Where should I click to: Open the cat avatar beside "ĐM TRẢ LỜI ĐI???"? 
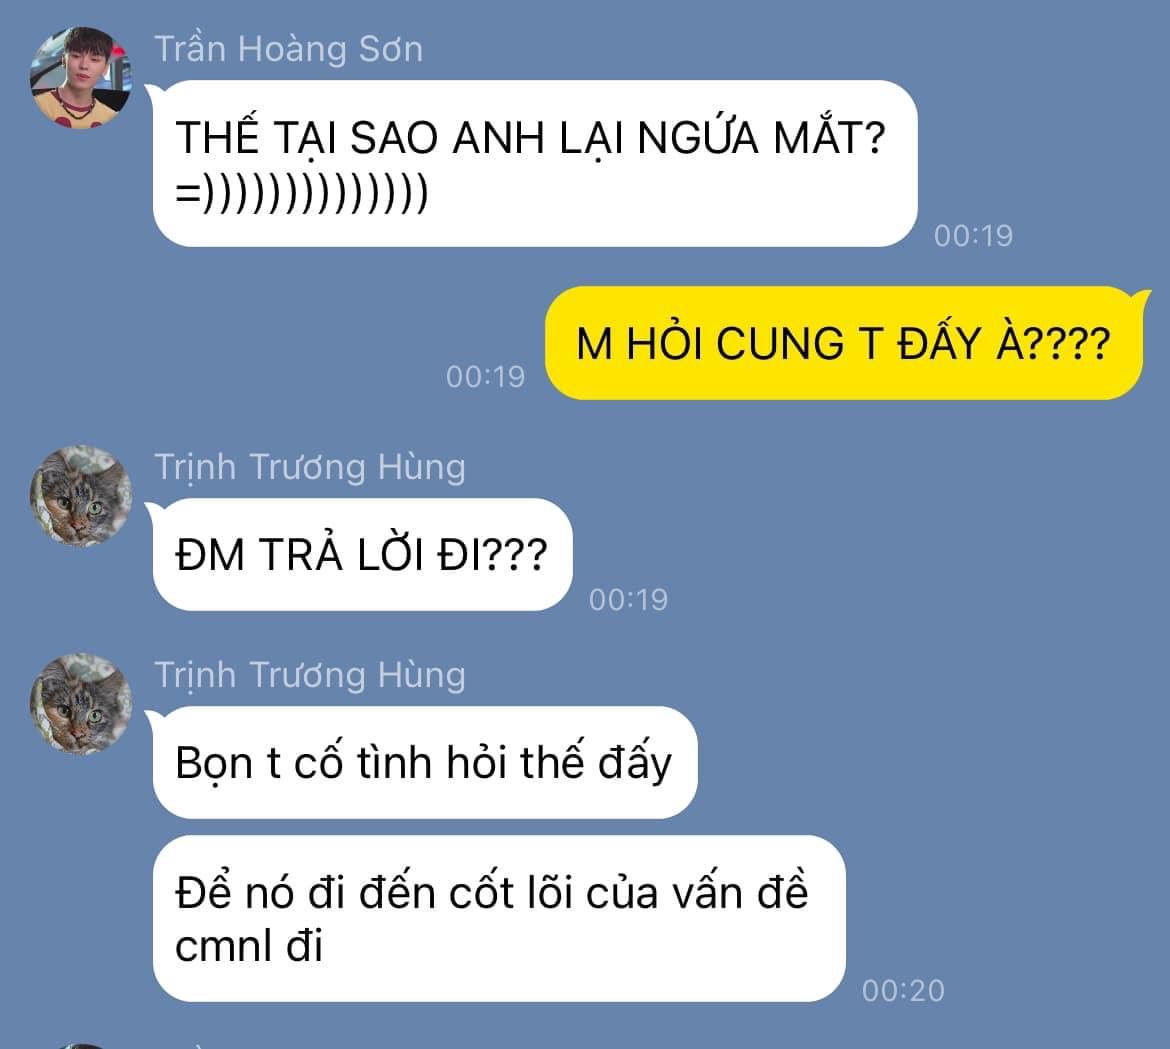(81, 495)
